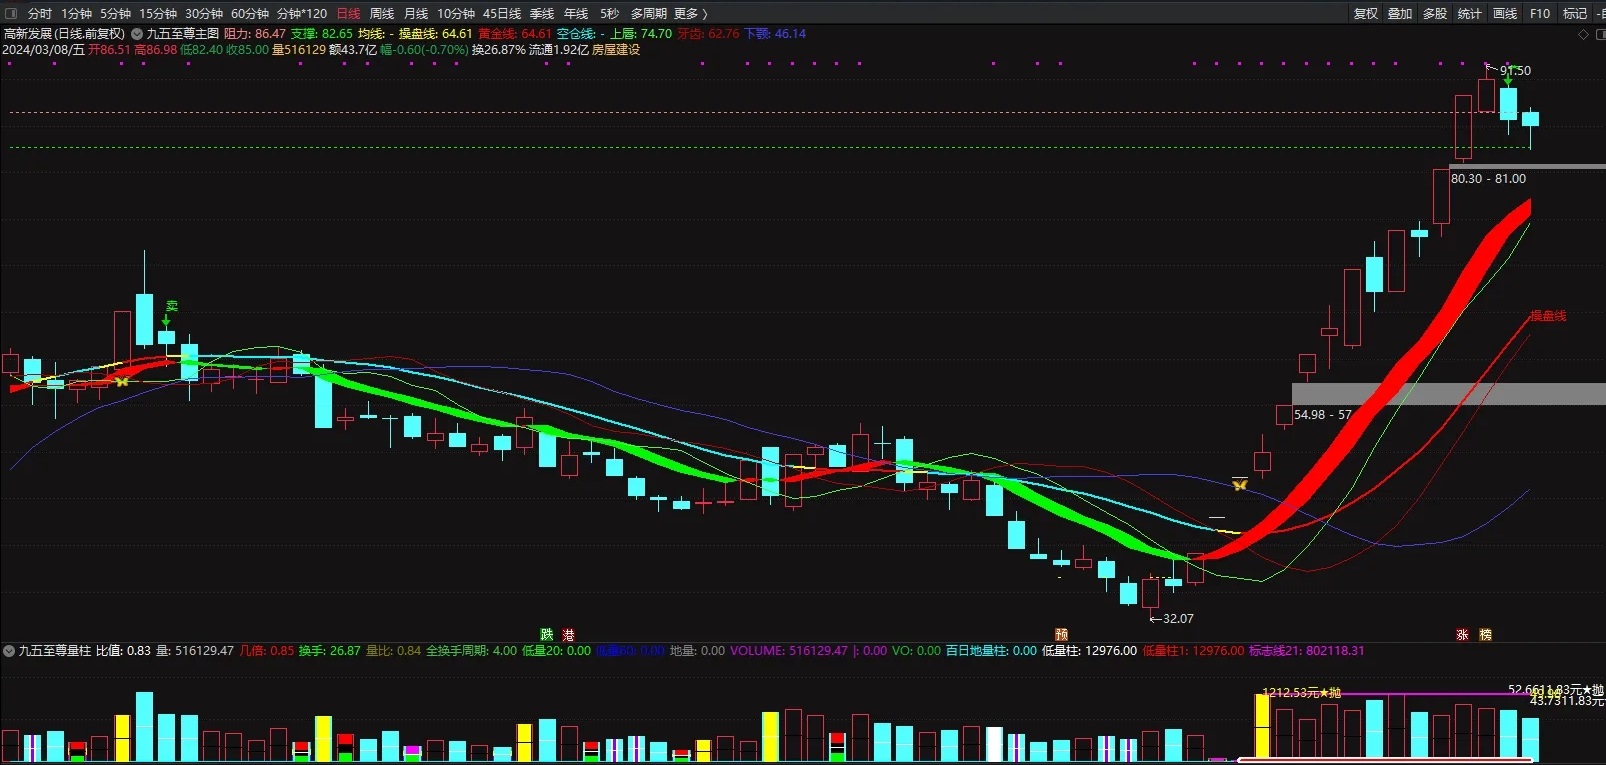The image size is (1606, 765).
Task: Click the panel toggle icon before 分时
Action: click(x=11, y=13)
